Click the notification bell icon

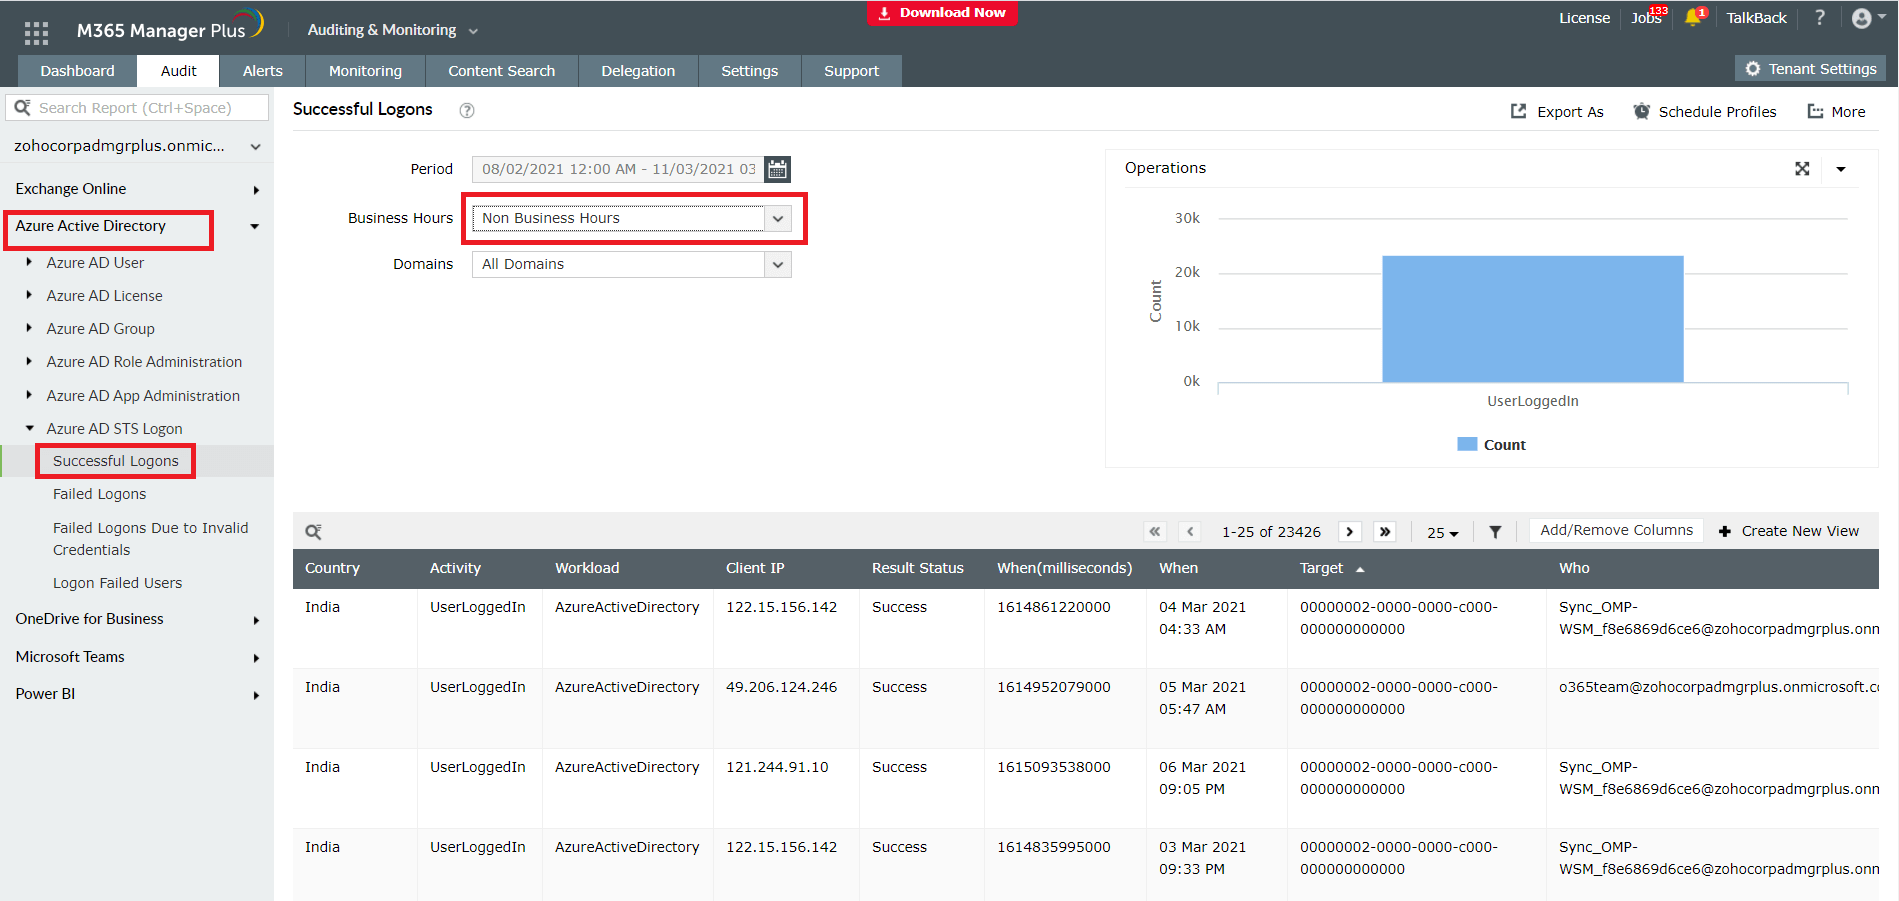[1693, 18]
